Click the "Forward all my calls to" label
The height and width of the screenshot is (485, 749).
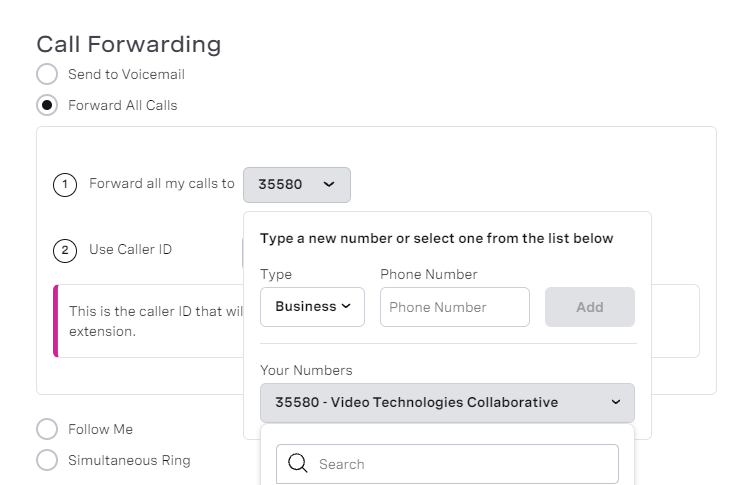point(162,184)
